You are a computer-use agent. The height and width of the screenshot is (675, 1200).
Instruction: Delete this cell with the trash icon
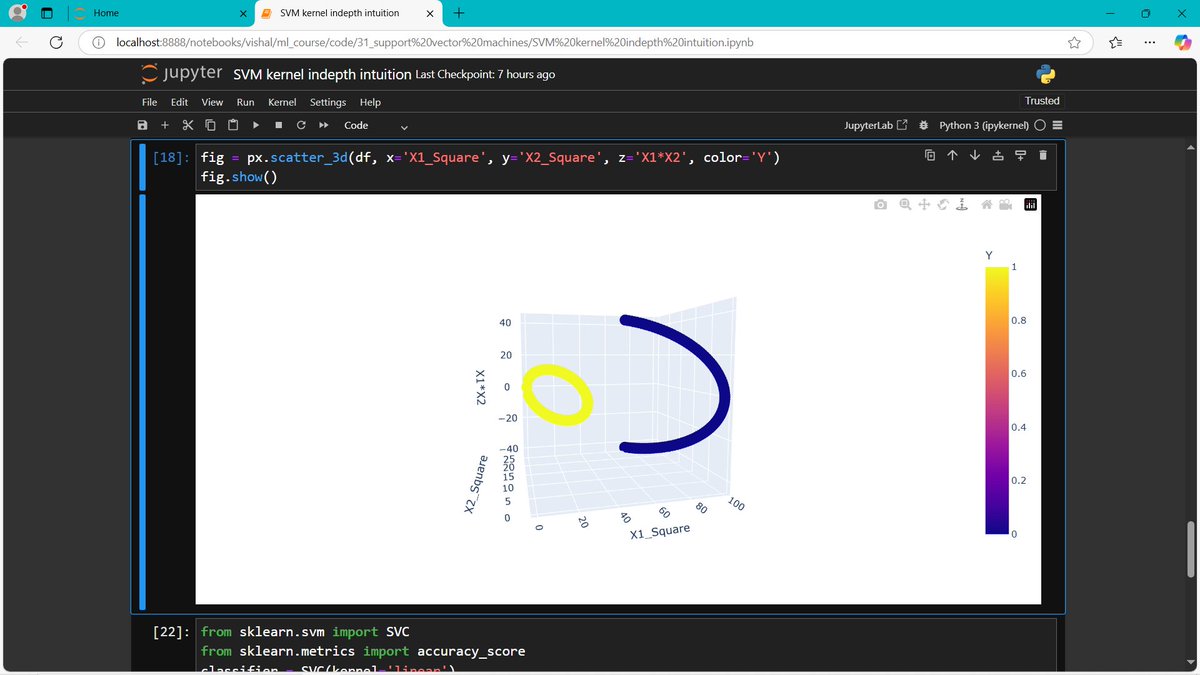[x=1043, y=155]
